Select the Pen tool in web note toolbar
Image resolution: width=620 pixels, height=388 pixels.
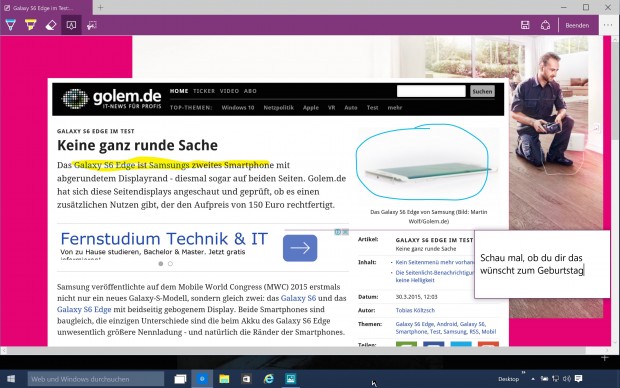point(11,25)
